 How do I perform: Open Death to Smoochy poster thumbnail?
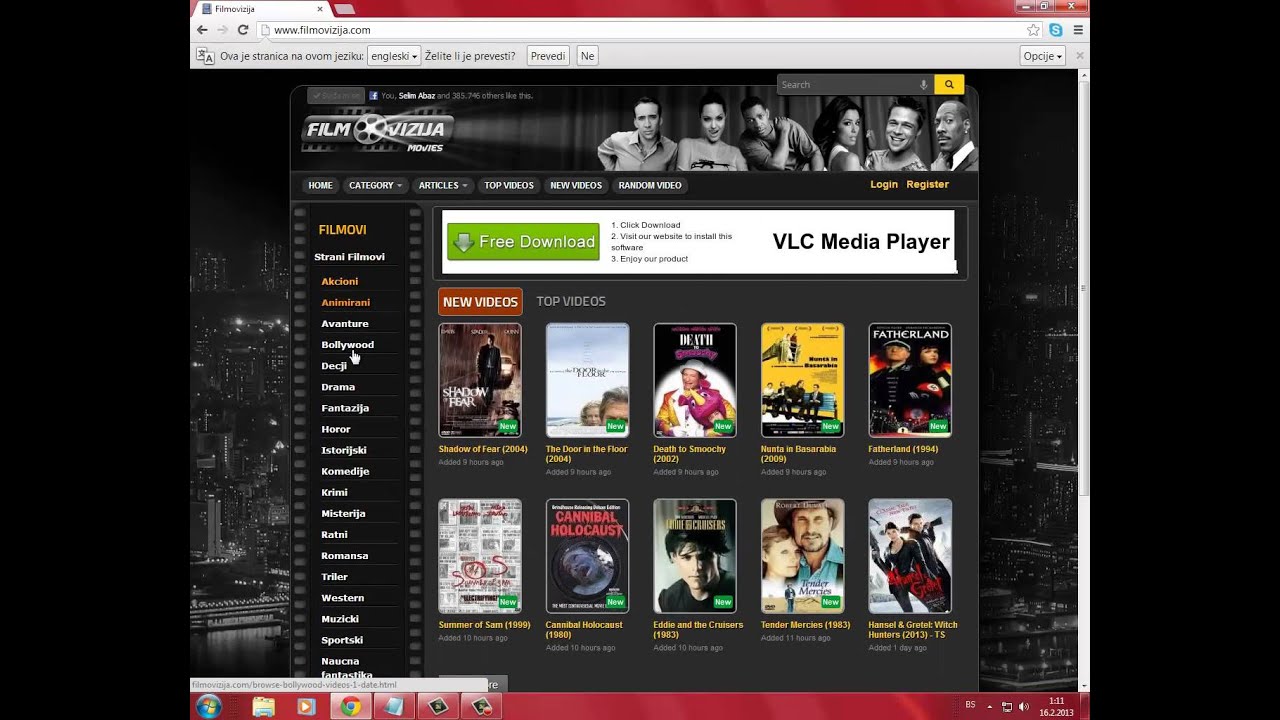point(695,380)
